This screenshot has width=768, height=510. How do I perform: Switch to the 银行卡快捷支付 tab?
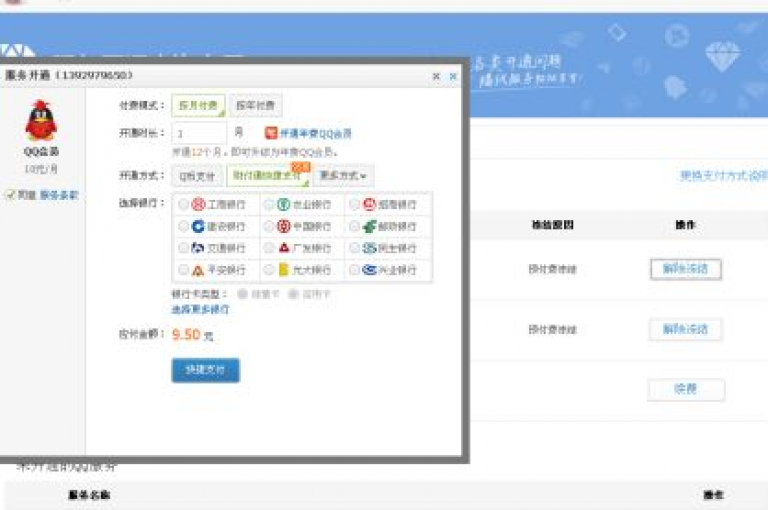pos(268,175)
